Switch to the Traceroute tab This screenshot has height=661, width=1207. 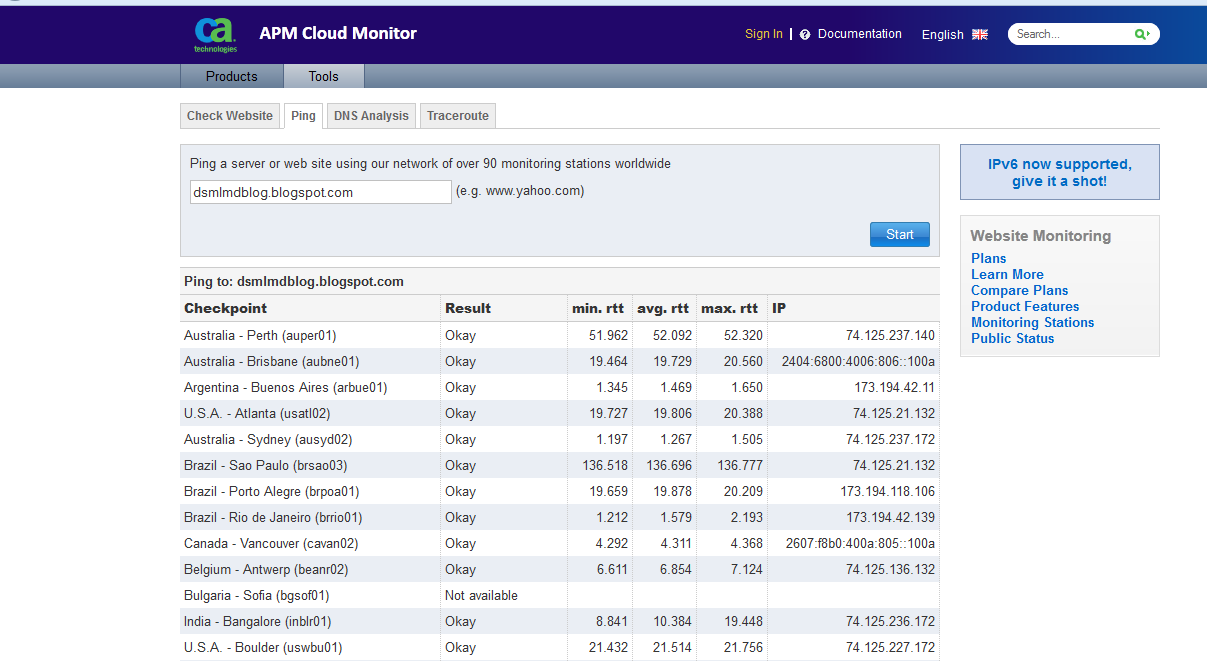(x=458, y=116)
